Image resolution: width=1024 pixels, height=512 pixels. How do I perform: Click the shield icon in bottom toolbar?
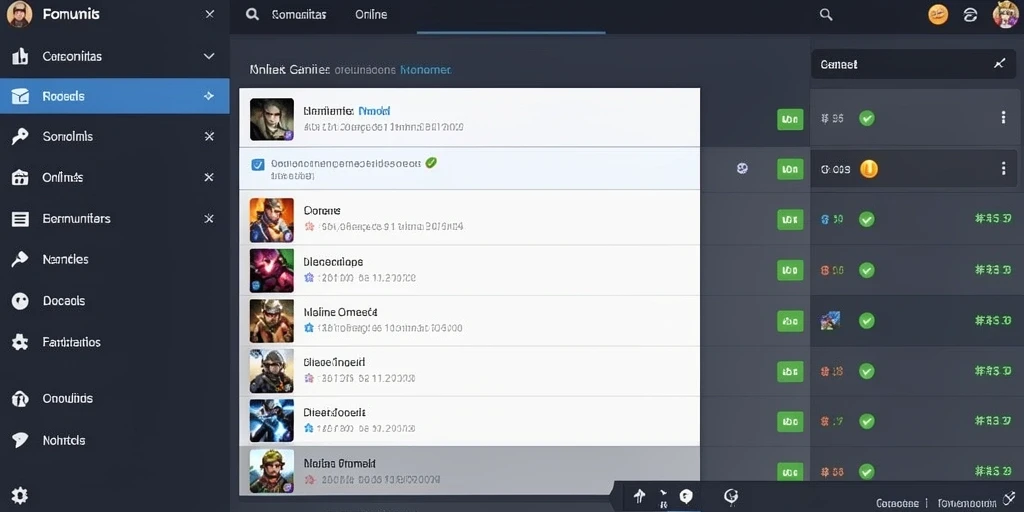click(x=685, y=496)
